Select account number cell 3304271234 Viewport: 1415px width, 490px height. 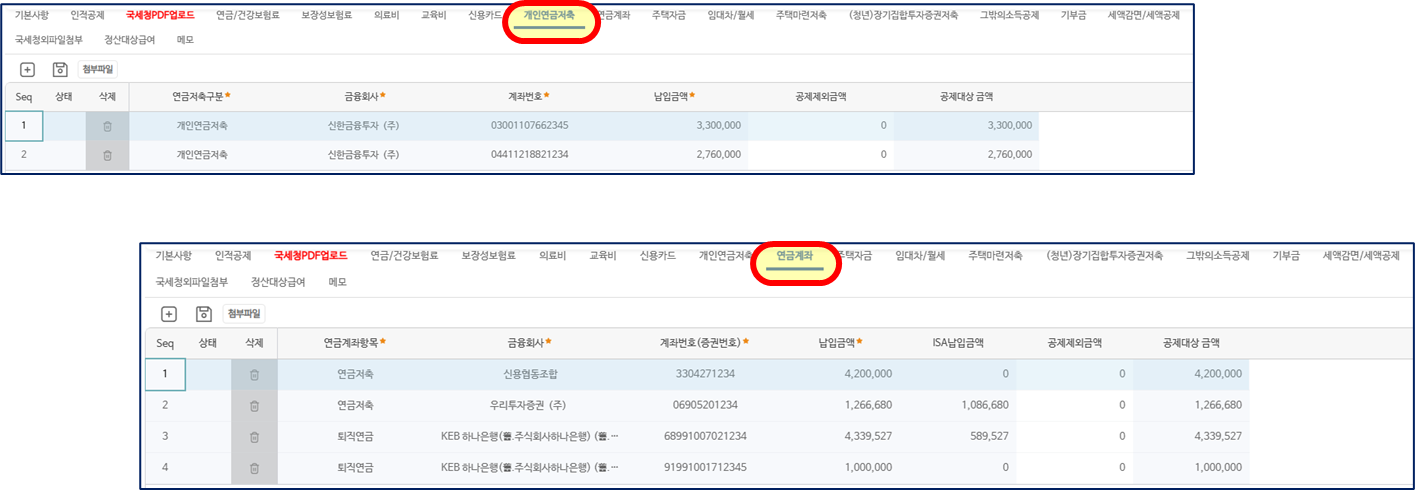tap(704, 374)
